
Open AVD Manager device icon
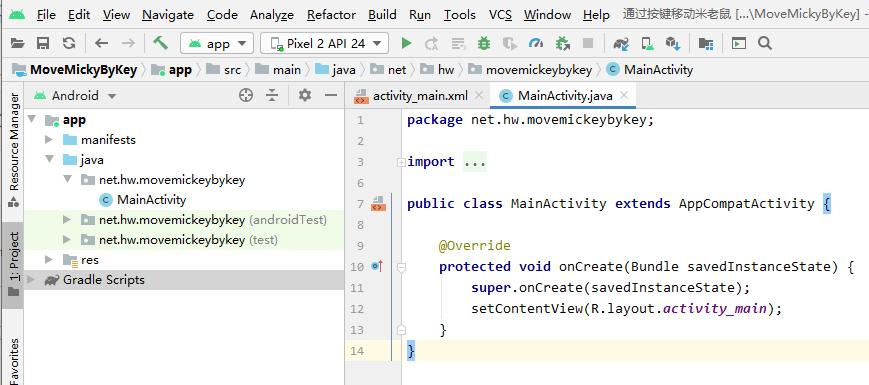[x=647, y=43]
